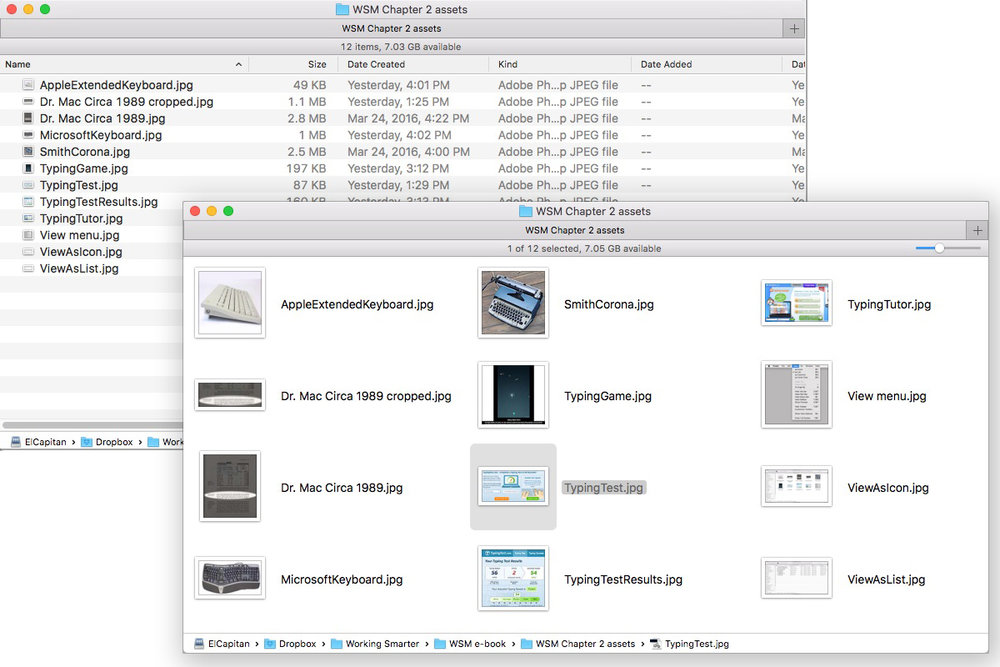Select SmithCorona.jpg typewriter thumbnail
Screen dimensions: 1000x667
[513, 303]
